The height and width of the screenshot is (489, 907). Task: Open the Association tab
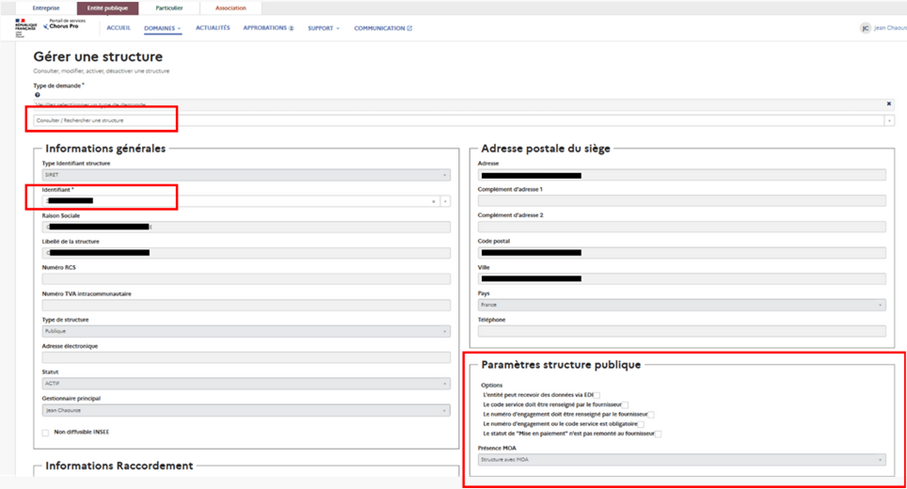point(230,8)
